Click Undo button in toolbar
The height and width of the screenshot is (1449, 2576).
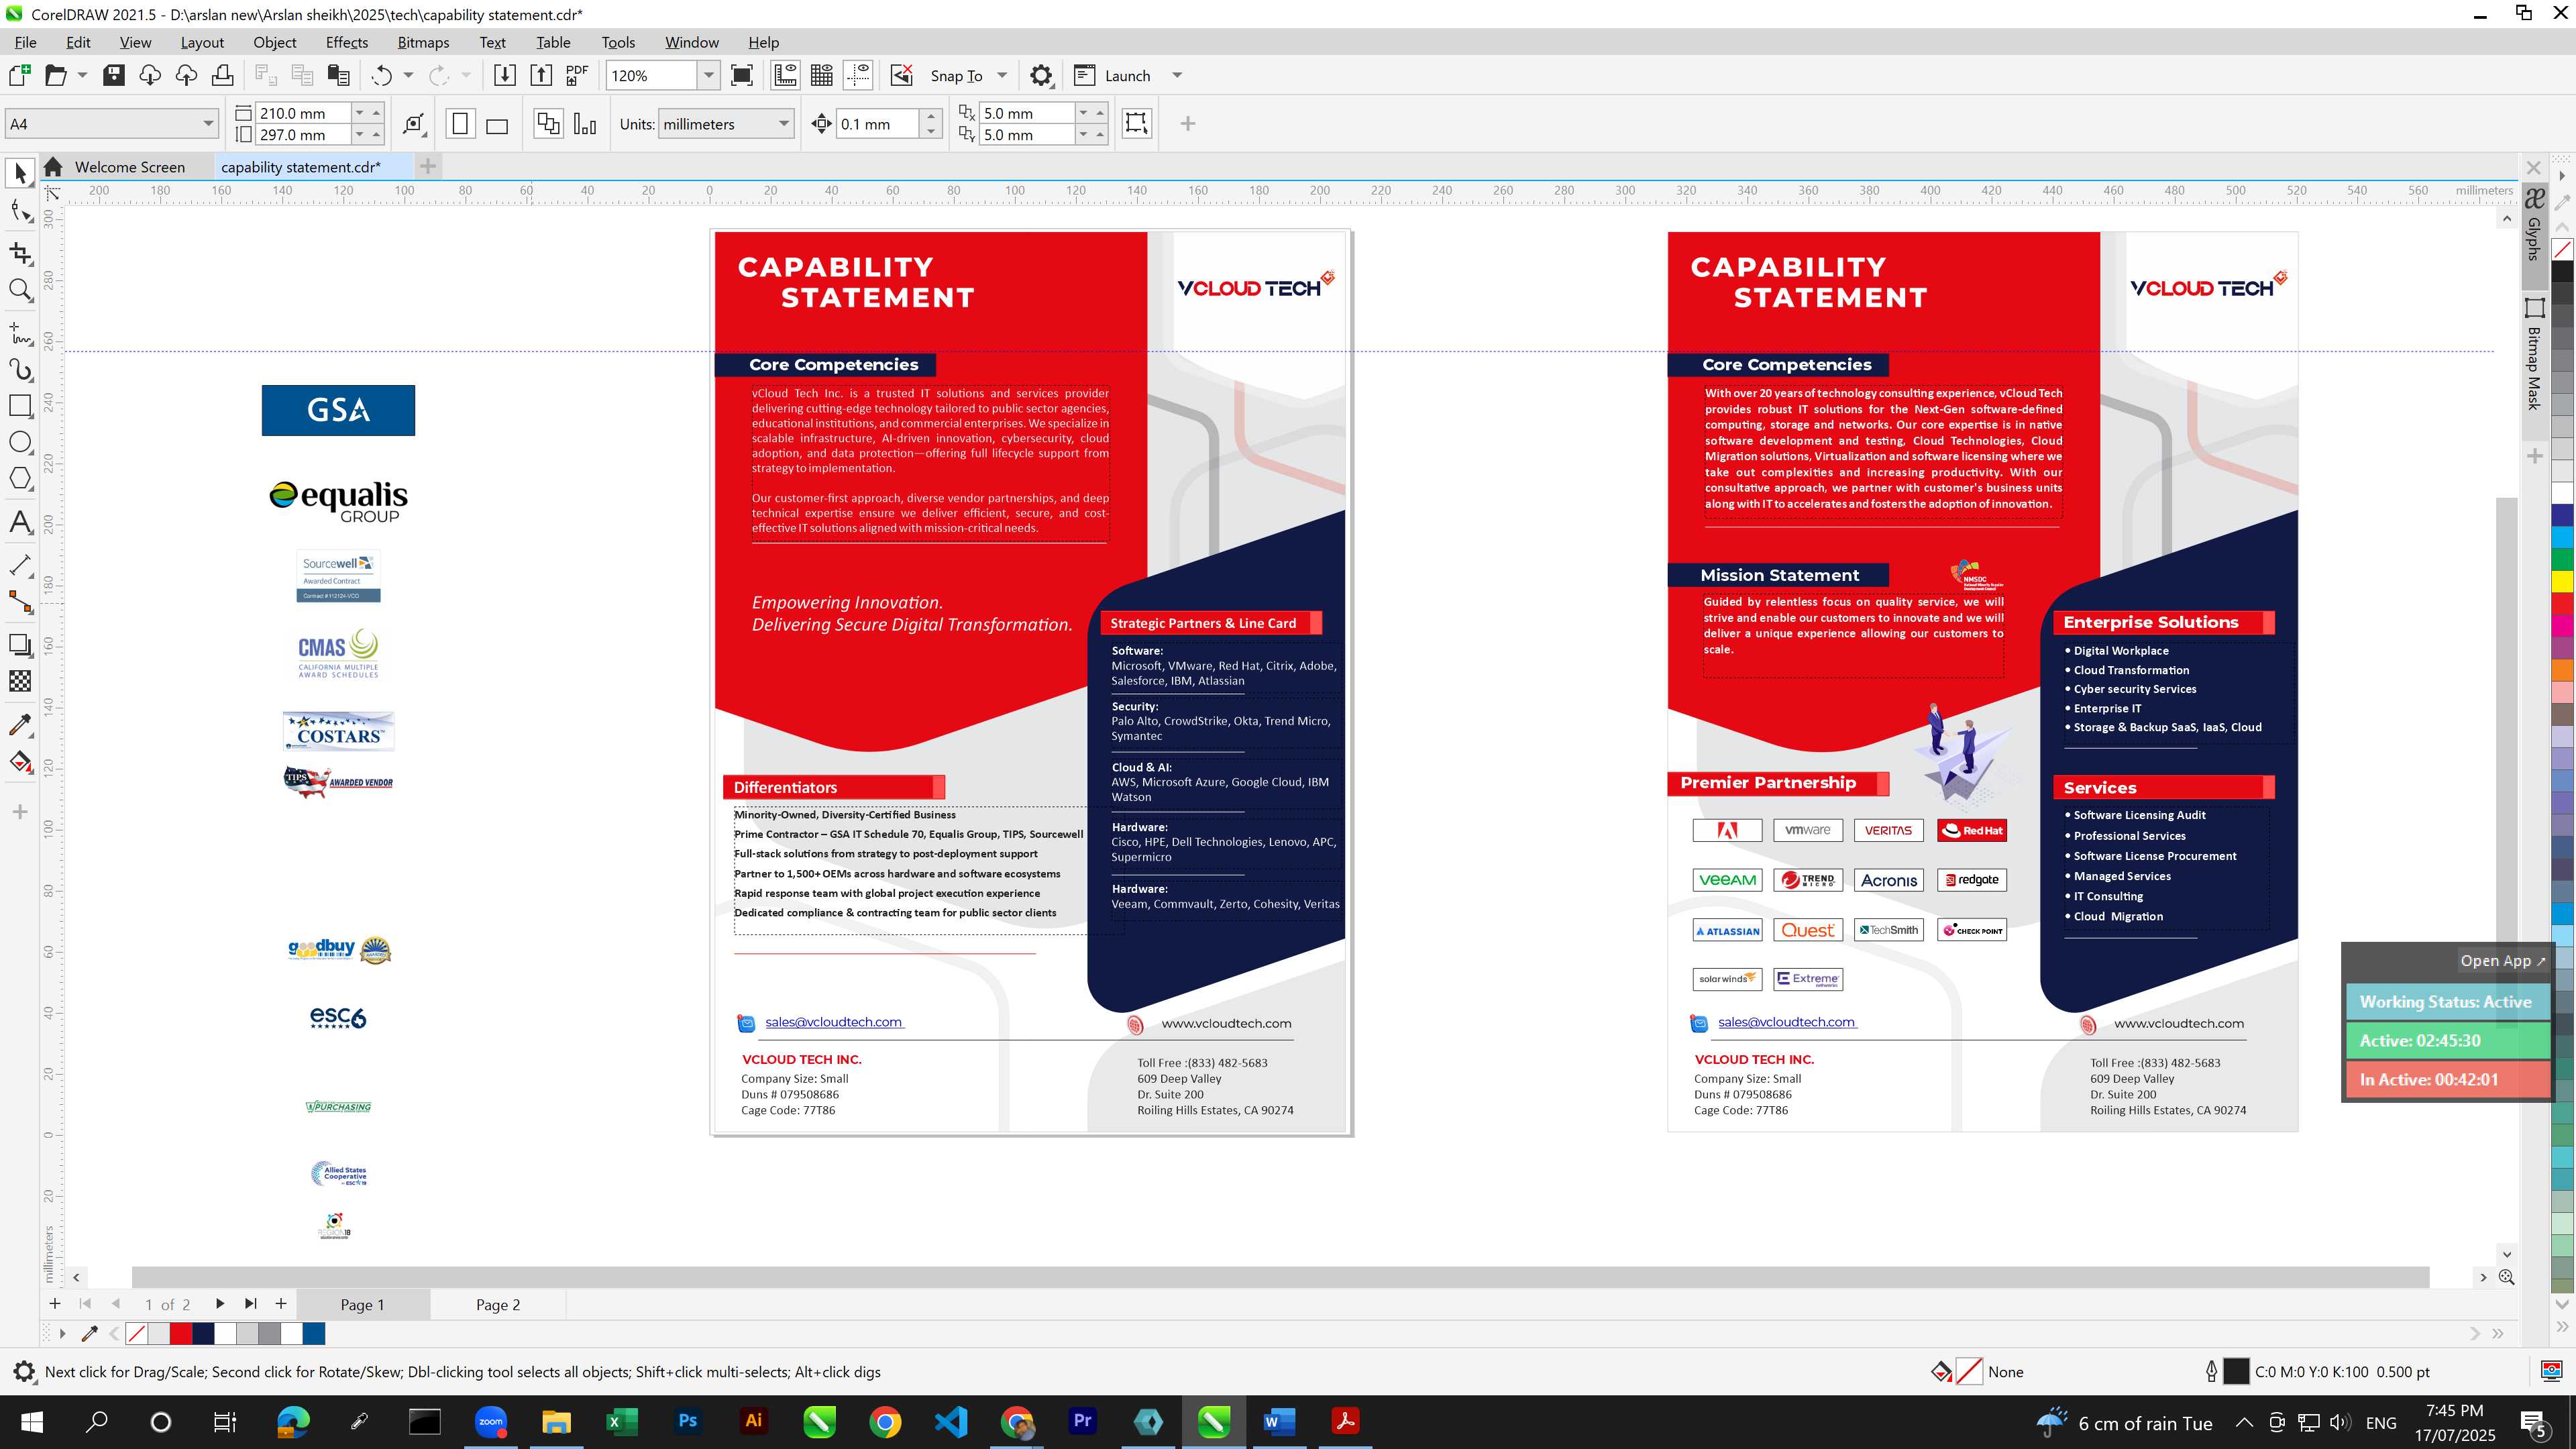(381, 76)
